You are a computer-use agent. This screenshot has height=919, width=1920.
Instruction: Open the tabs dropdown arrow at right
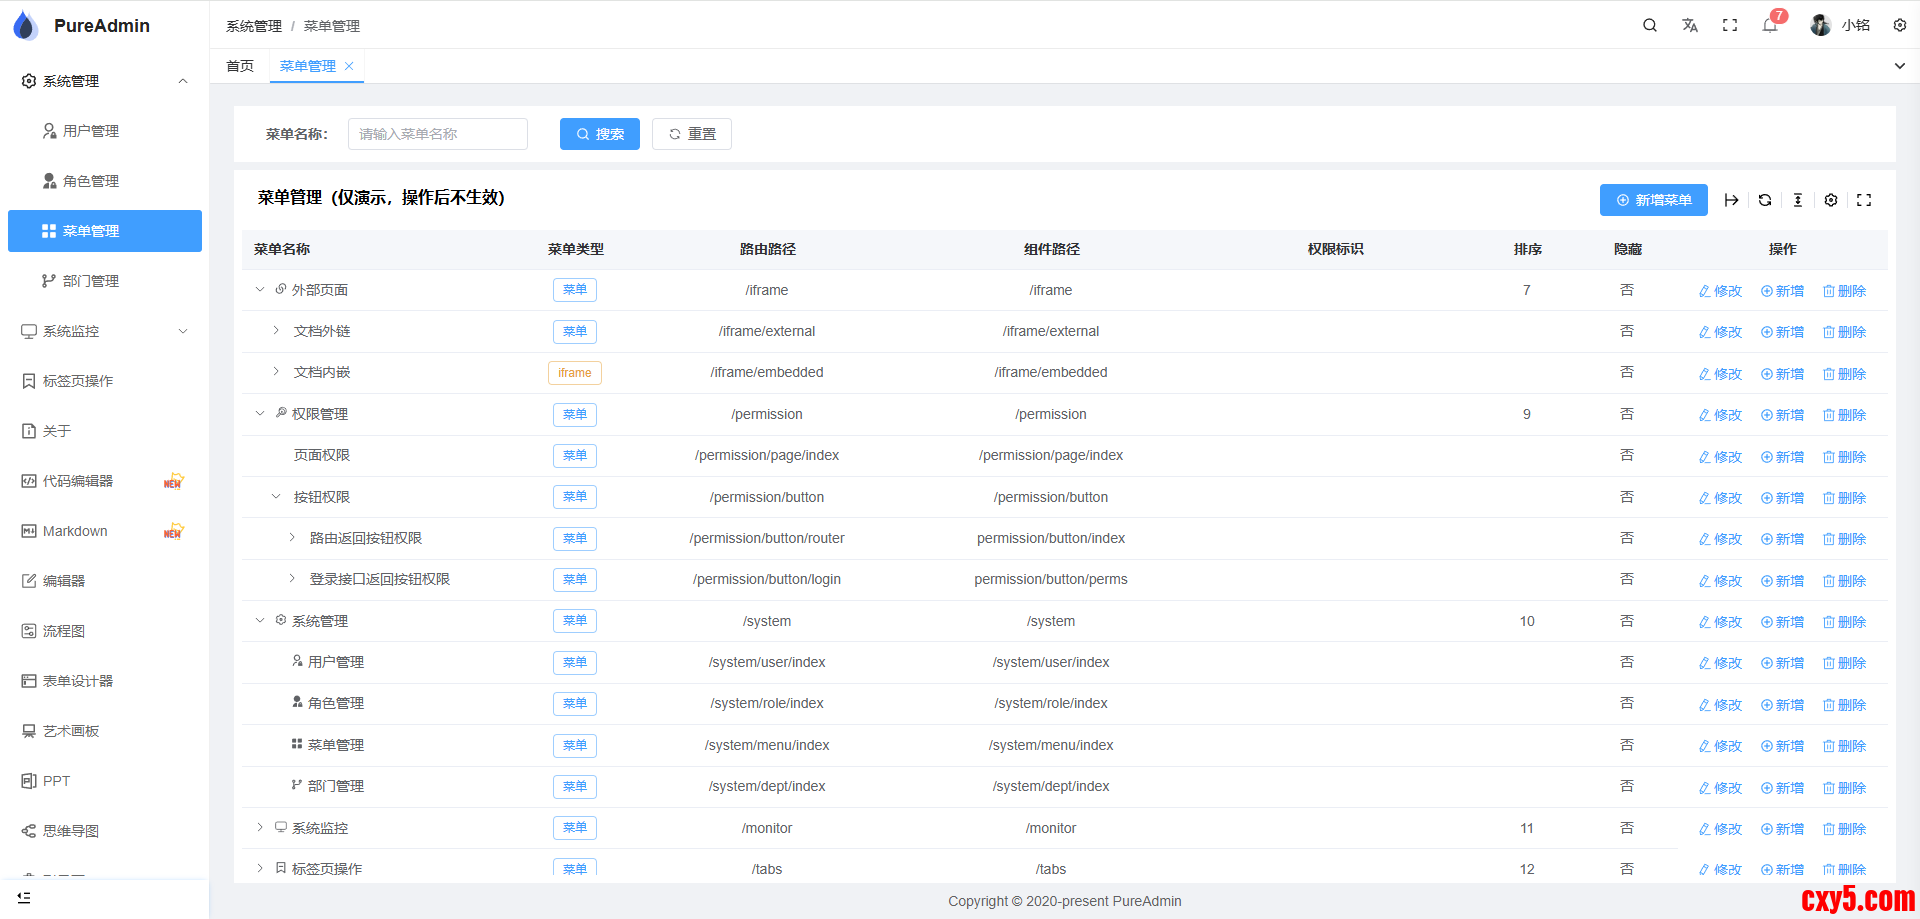(1899, 66)
